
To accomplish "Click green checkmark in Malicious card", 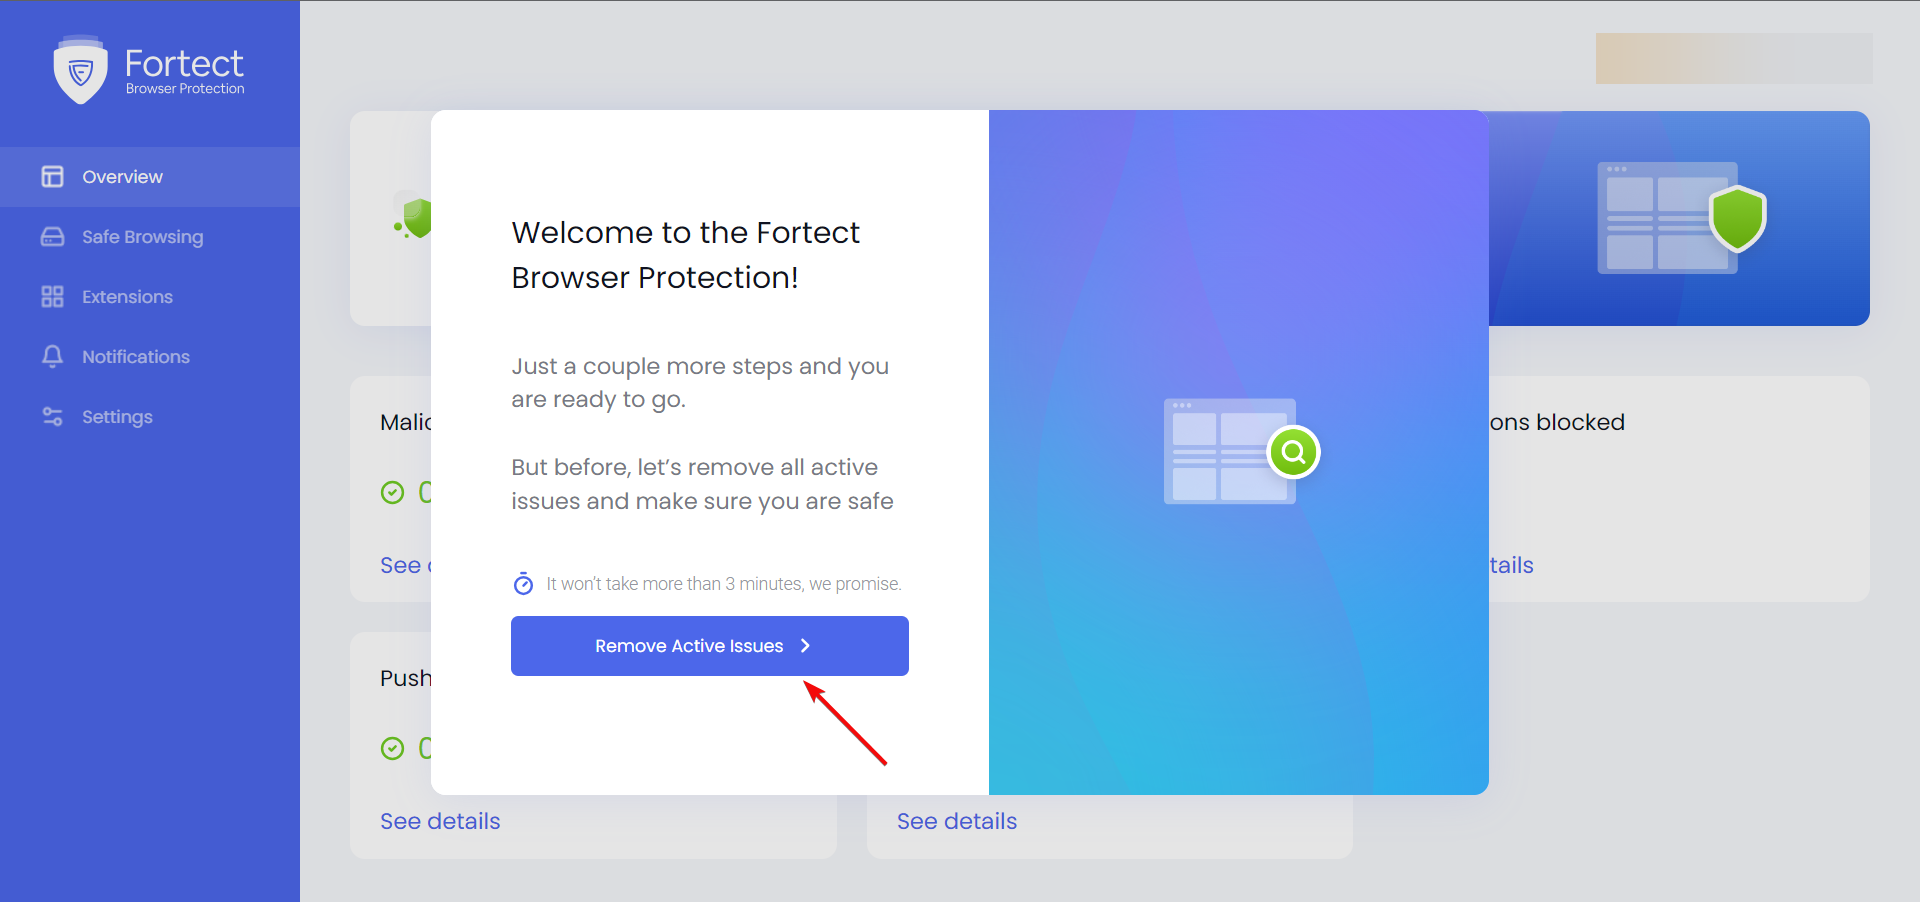I will tap(392, 492).
